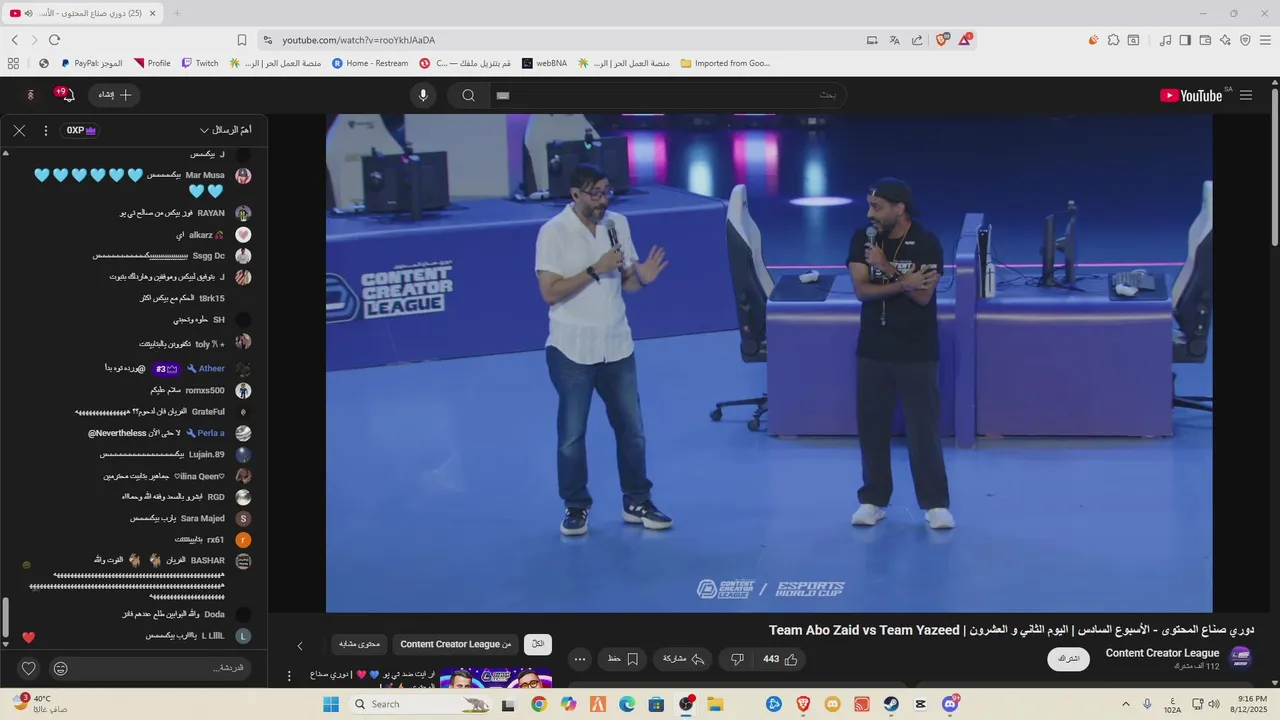
Task: Open Steam from the taskbar
Action: (891, 704)
